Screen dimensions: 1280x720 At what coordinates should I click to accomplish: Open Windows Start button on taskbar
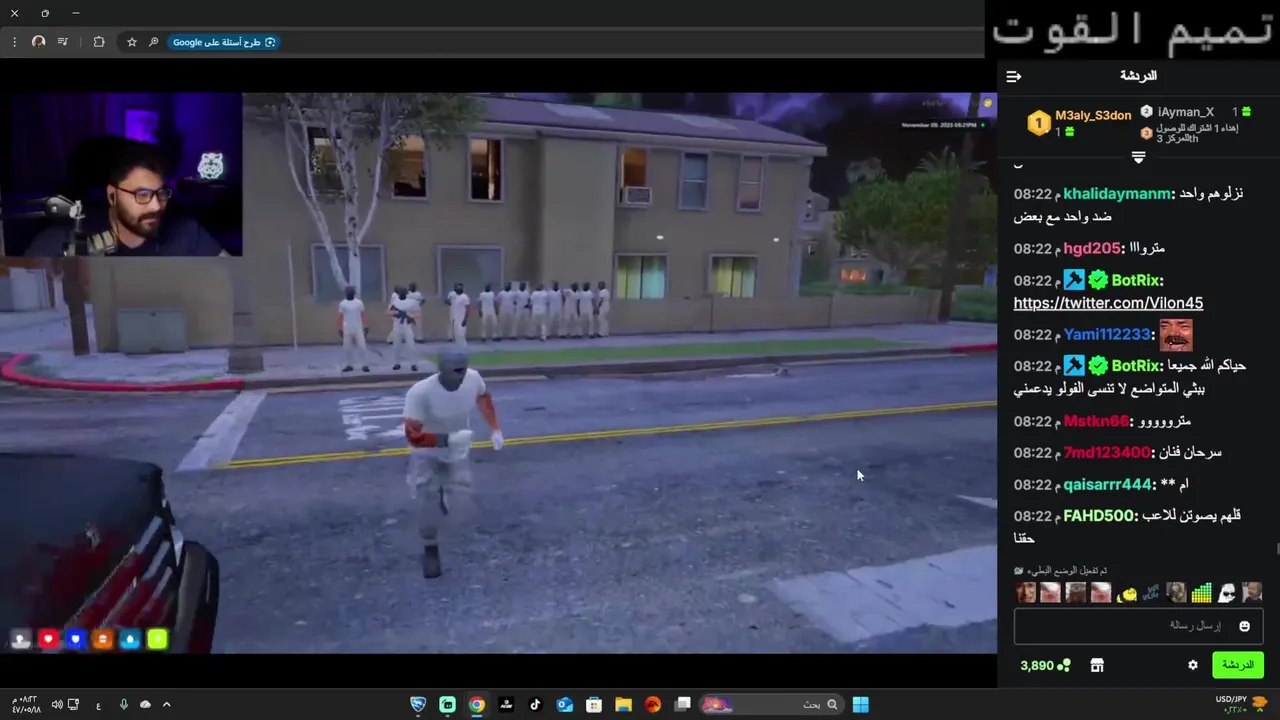pos(861,704)
